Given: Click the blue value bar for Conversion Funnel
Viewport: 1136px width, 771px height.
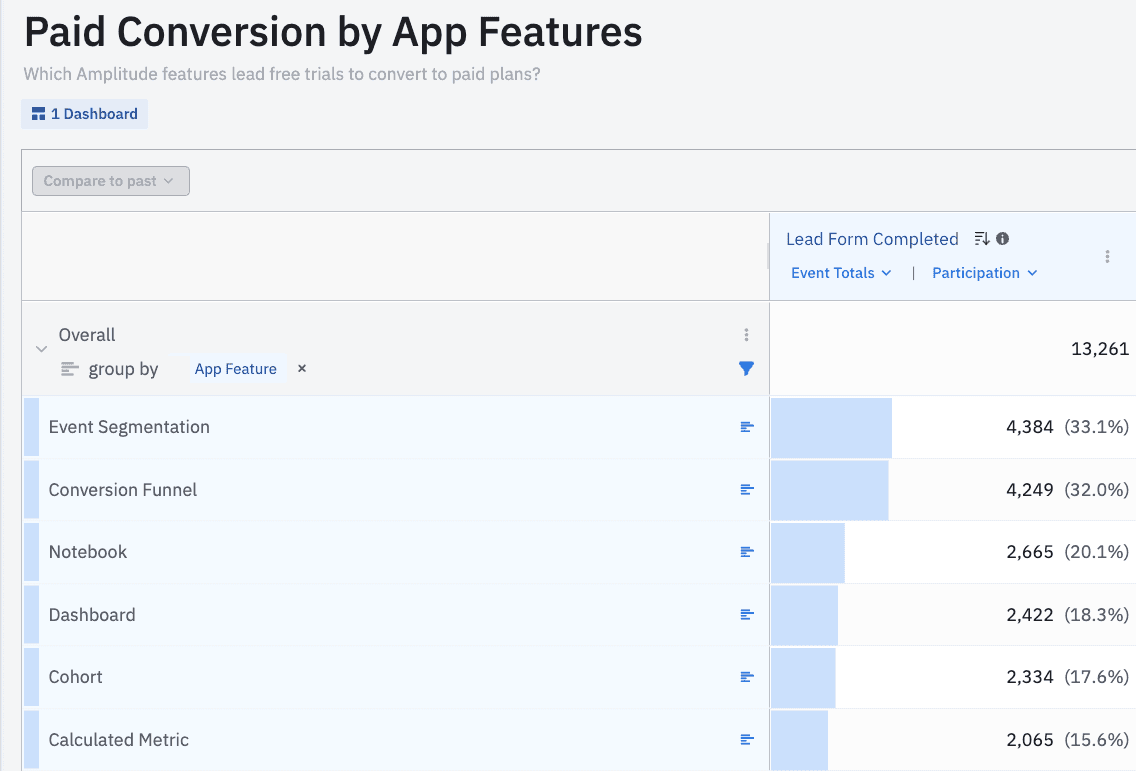Looking at the screenshot, I should [828, 489].
